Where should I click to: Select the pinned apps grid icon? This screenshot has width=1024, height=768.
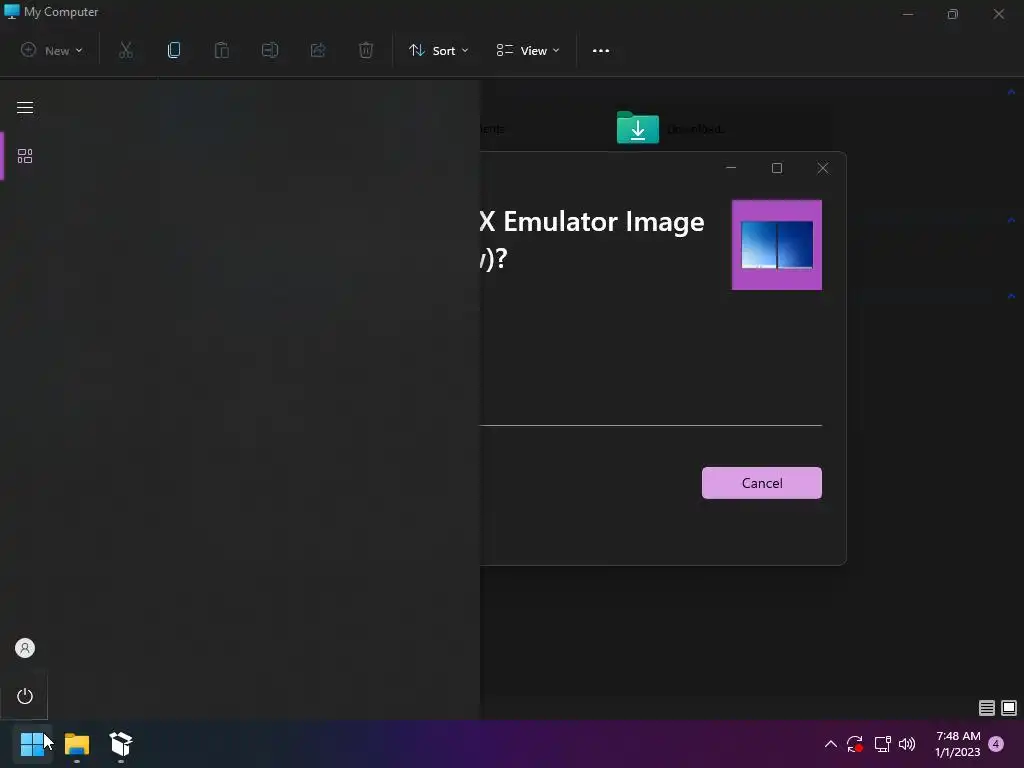click(x=25, y=155)
